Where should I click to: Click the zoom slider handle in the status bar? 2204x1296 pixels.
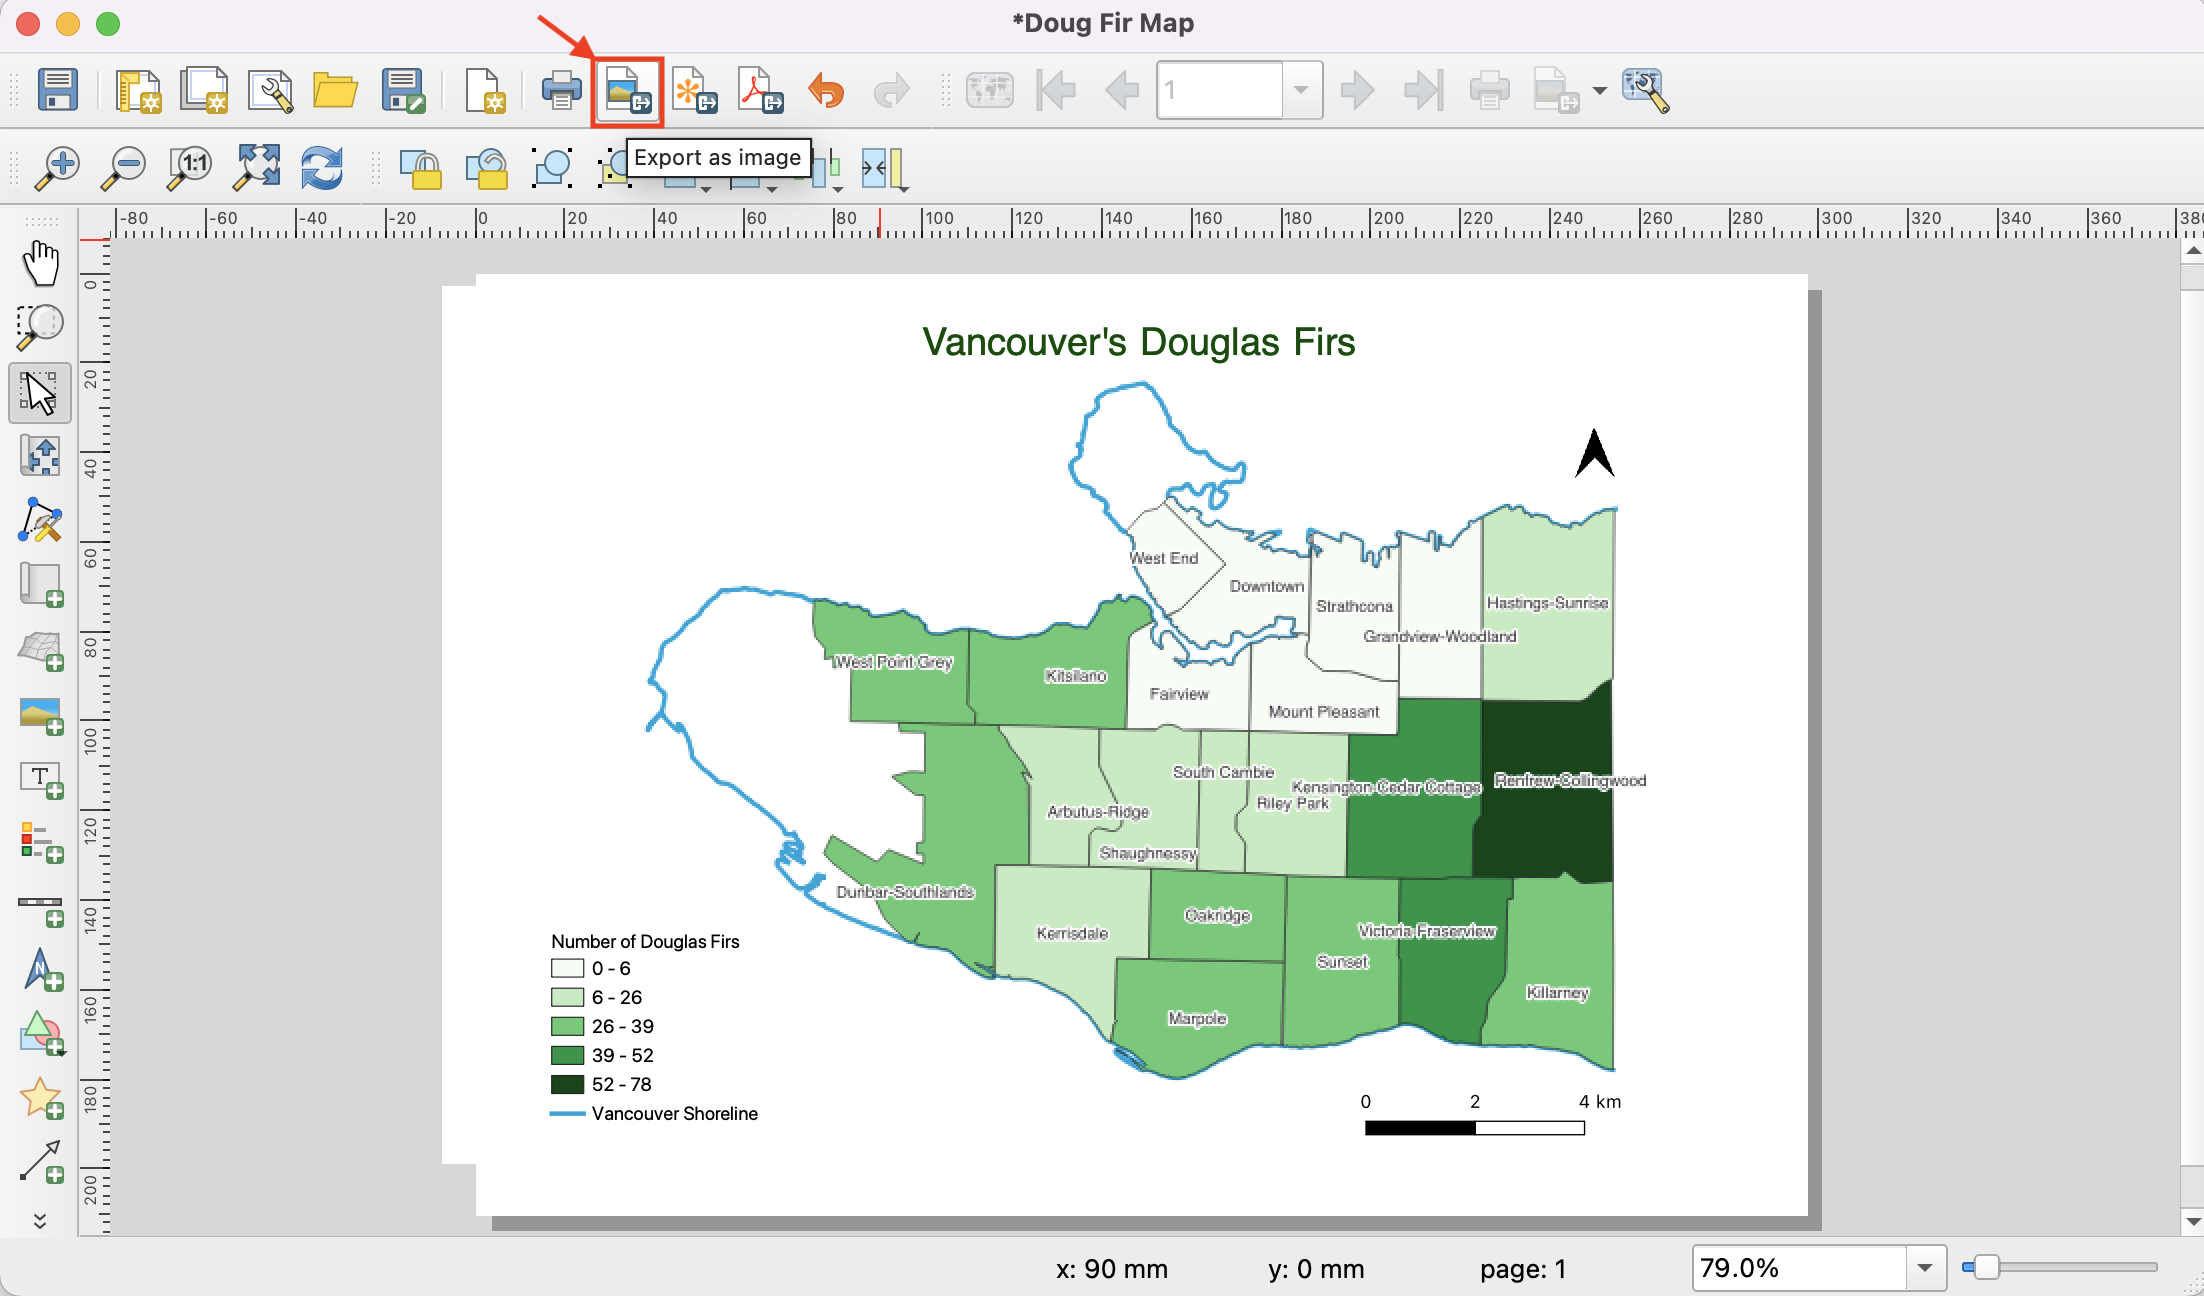(1986, 1268)
